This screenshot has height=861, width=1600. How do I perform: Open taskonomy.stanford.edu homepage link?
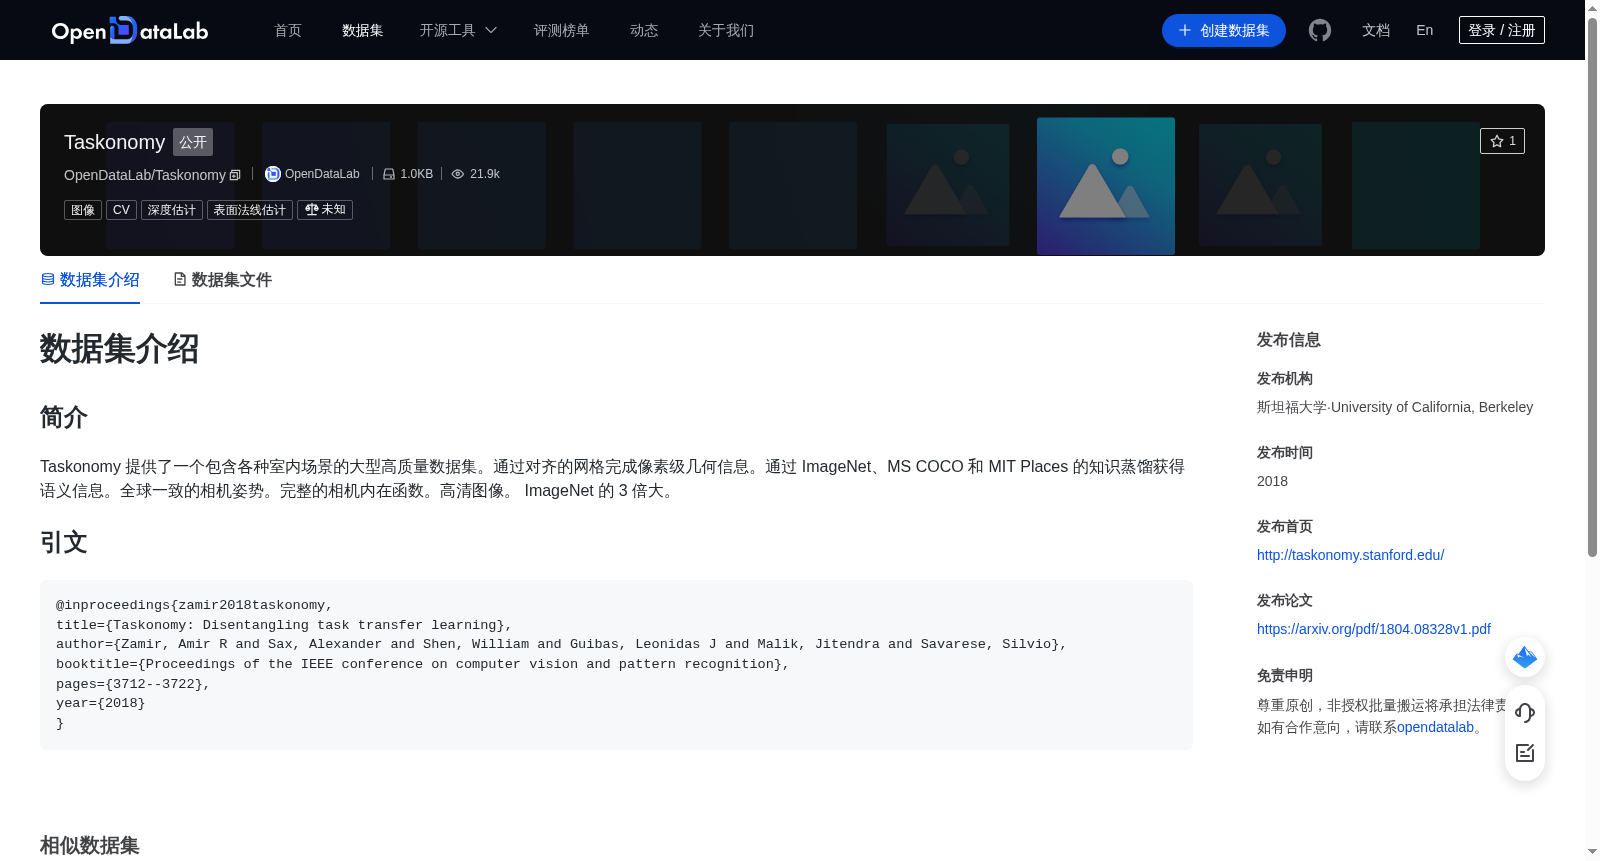pyautogui.click(x=1350, y=555)
